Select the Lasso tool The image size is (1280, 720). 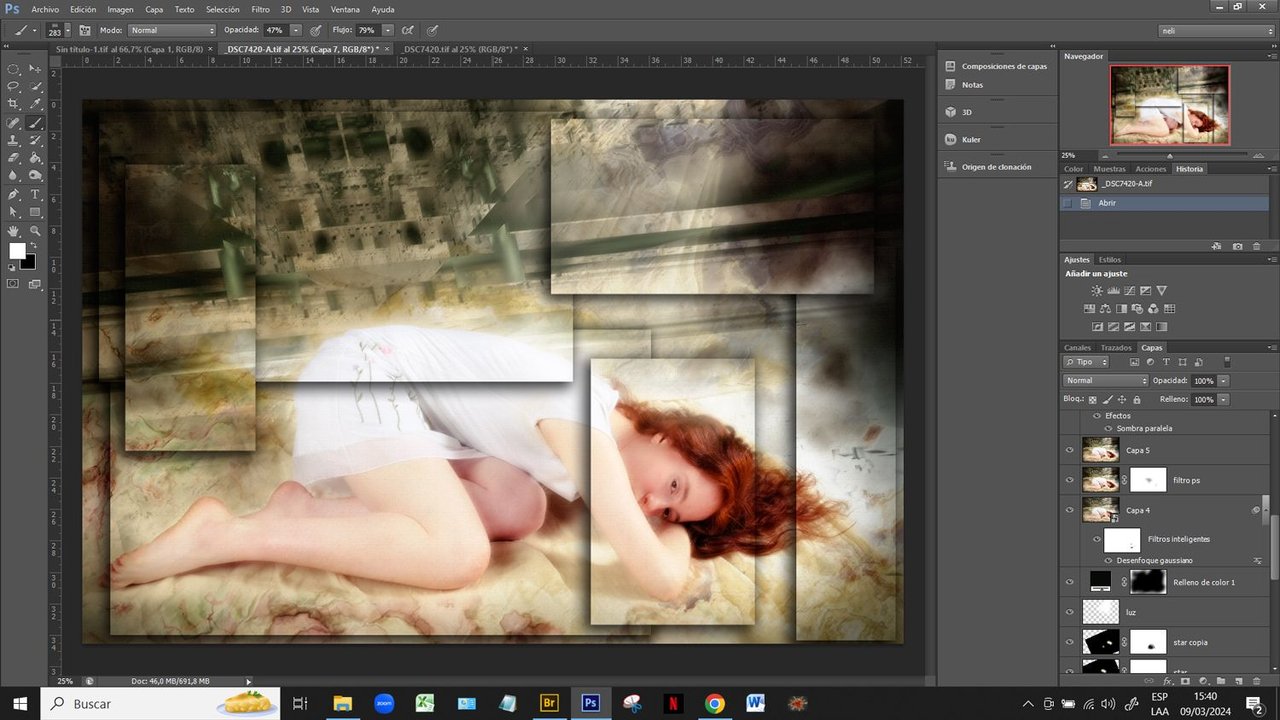[14, 87]
